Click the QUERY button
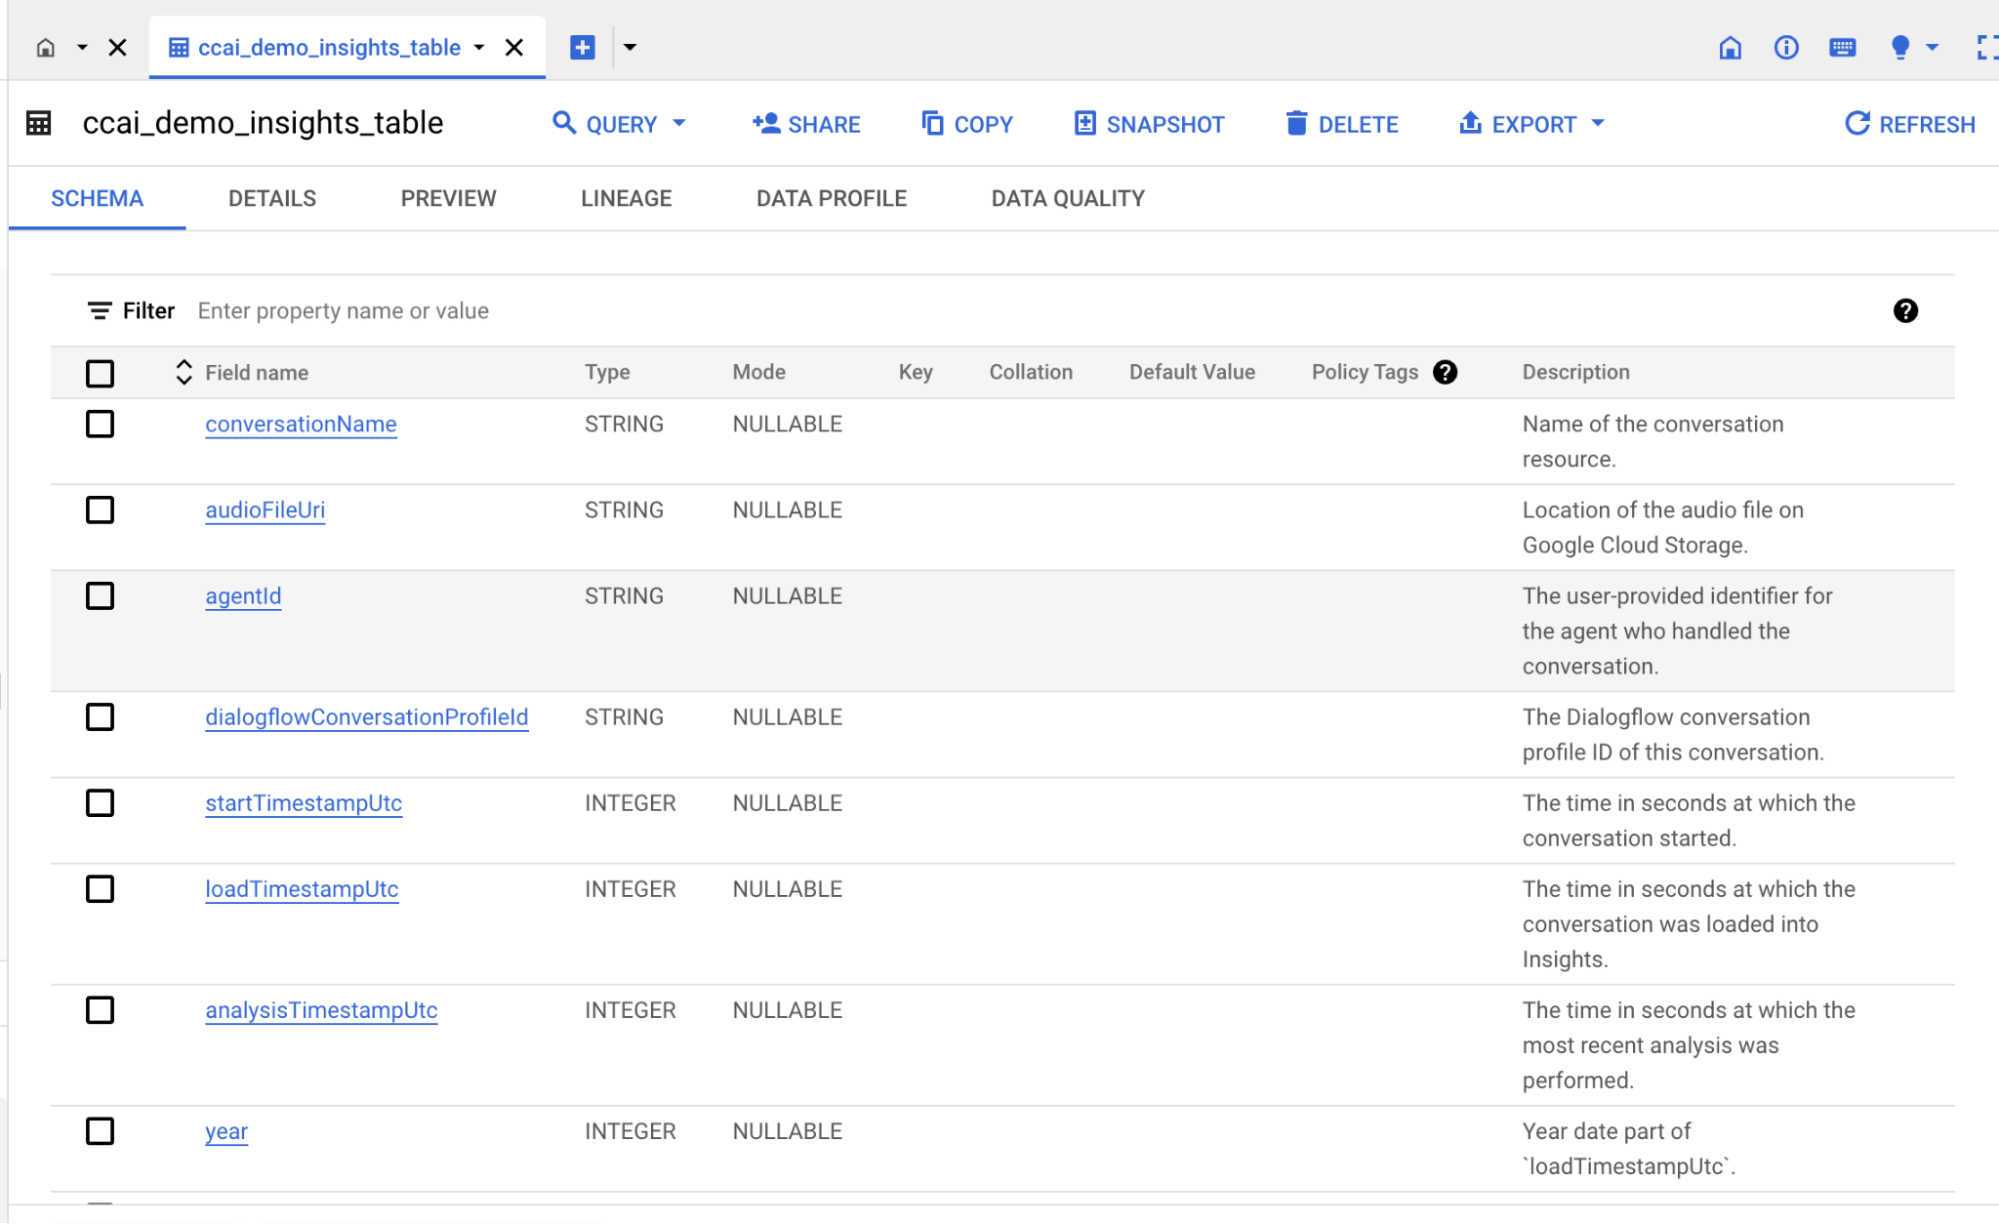 pos(605,124)
